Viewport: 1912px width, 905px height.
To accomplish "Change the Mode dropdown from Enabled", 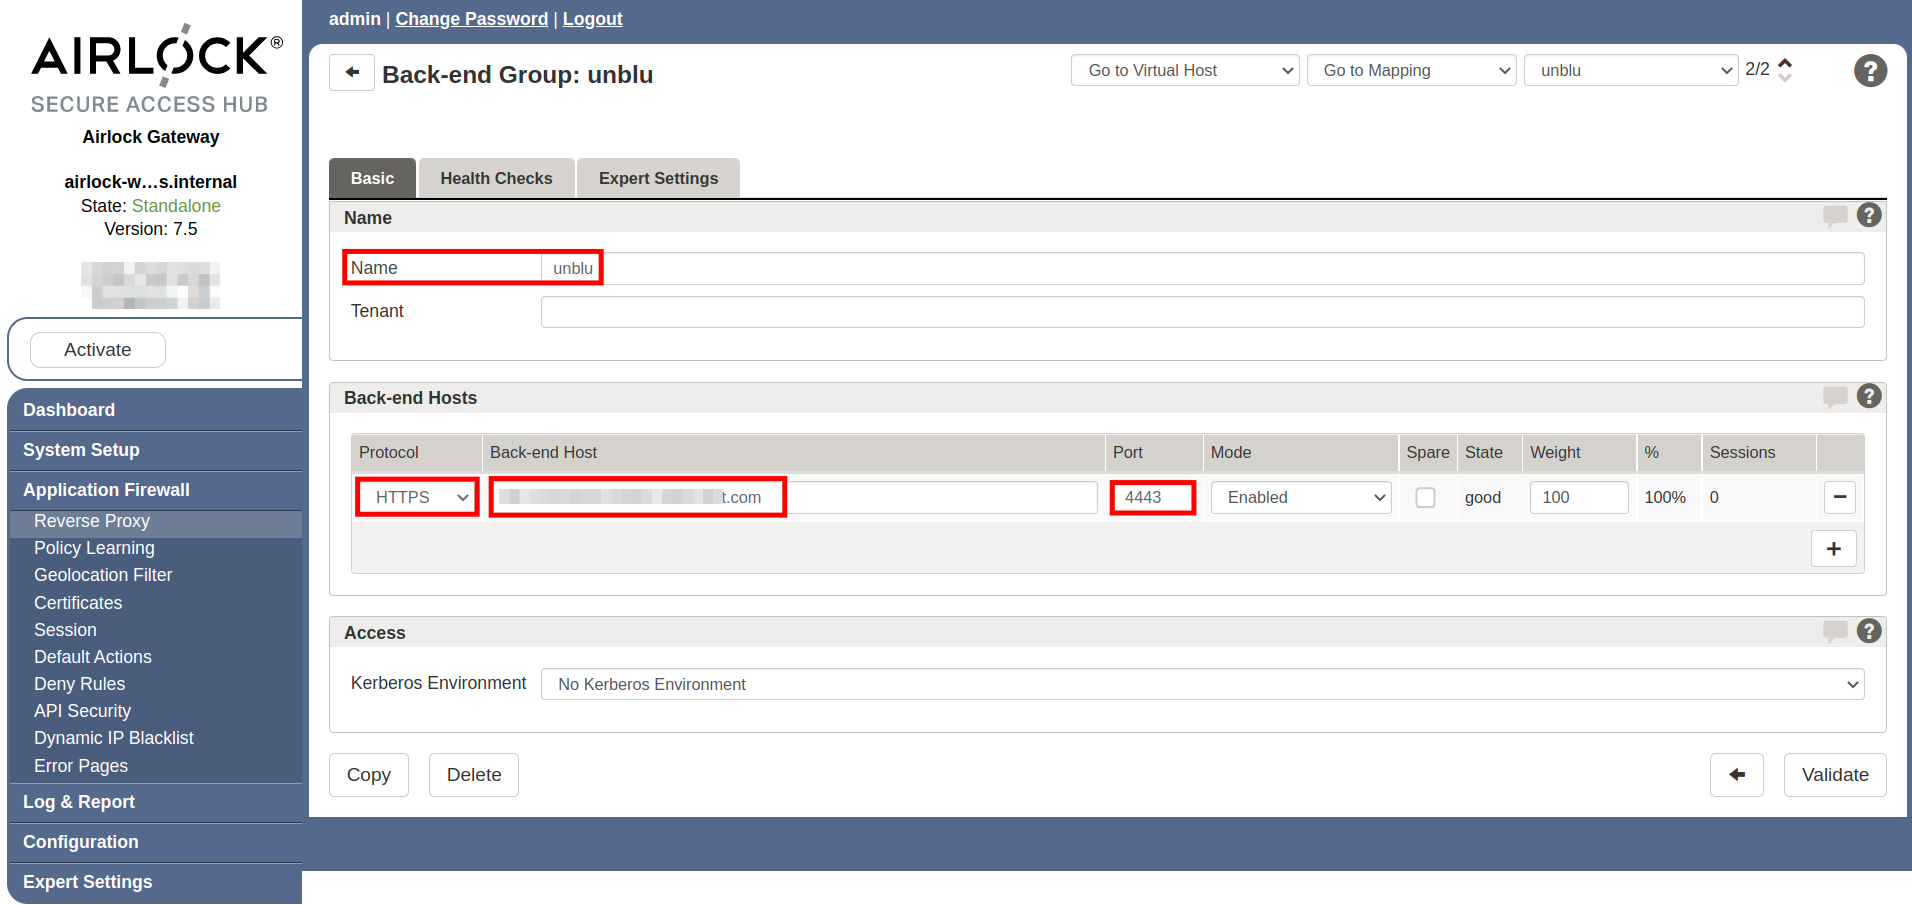I will coord(1299,497).
